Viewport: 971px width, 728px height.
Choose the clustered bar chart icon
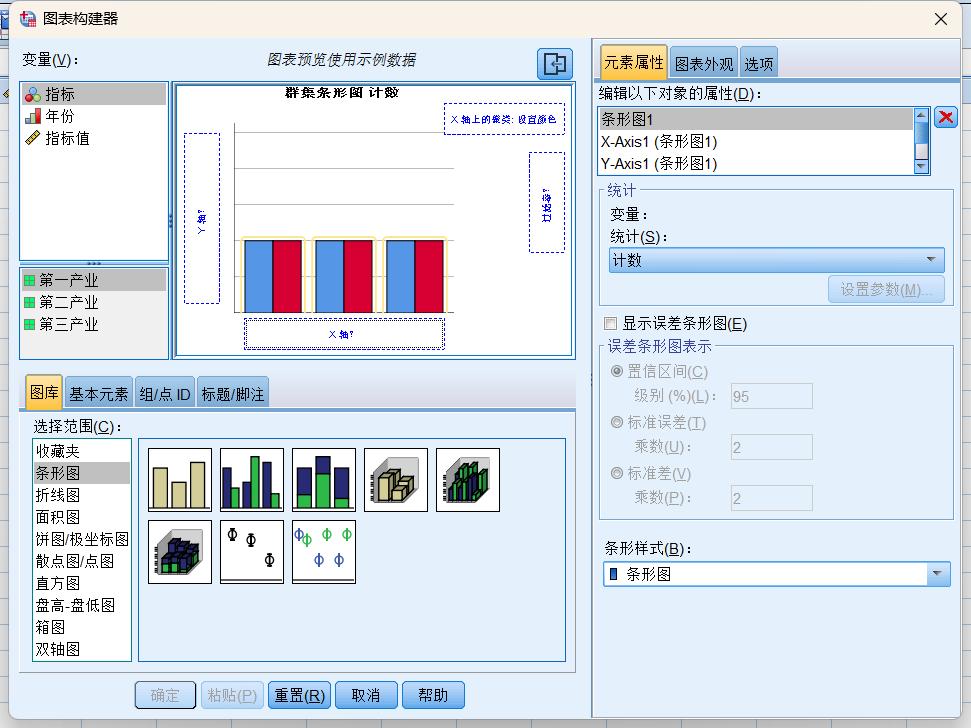(x=251, y=479)
